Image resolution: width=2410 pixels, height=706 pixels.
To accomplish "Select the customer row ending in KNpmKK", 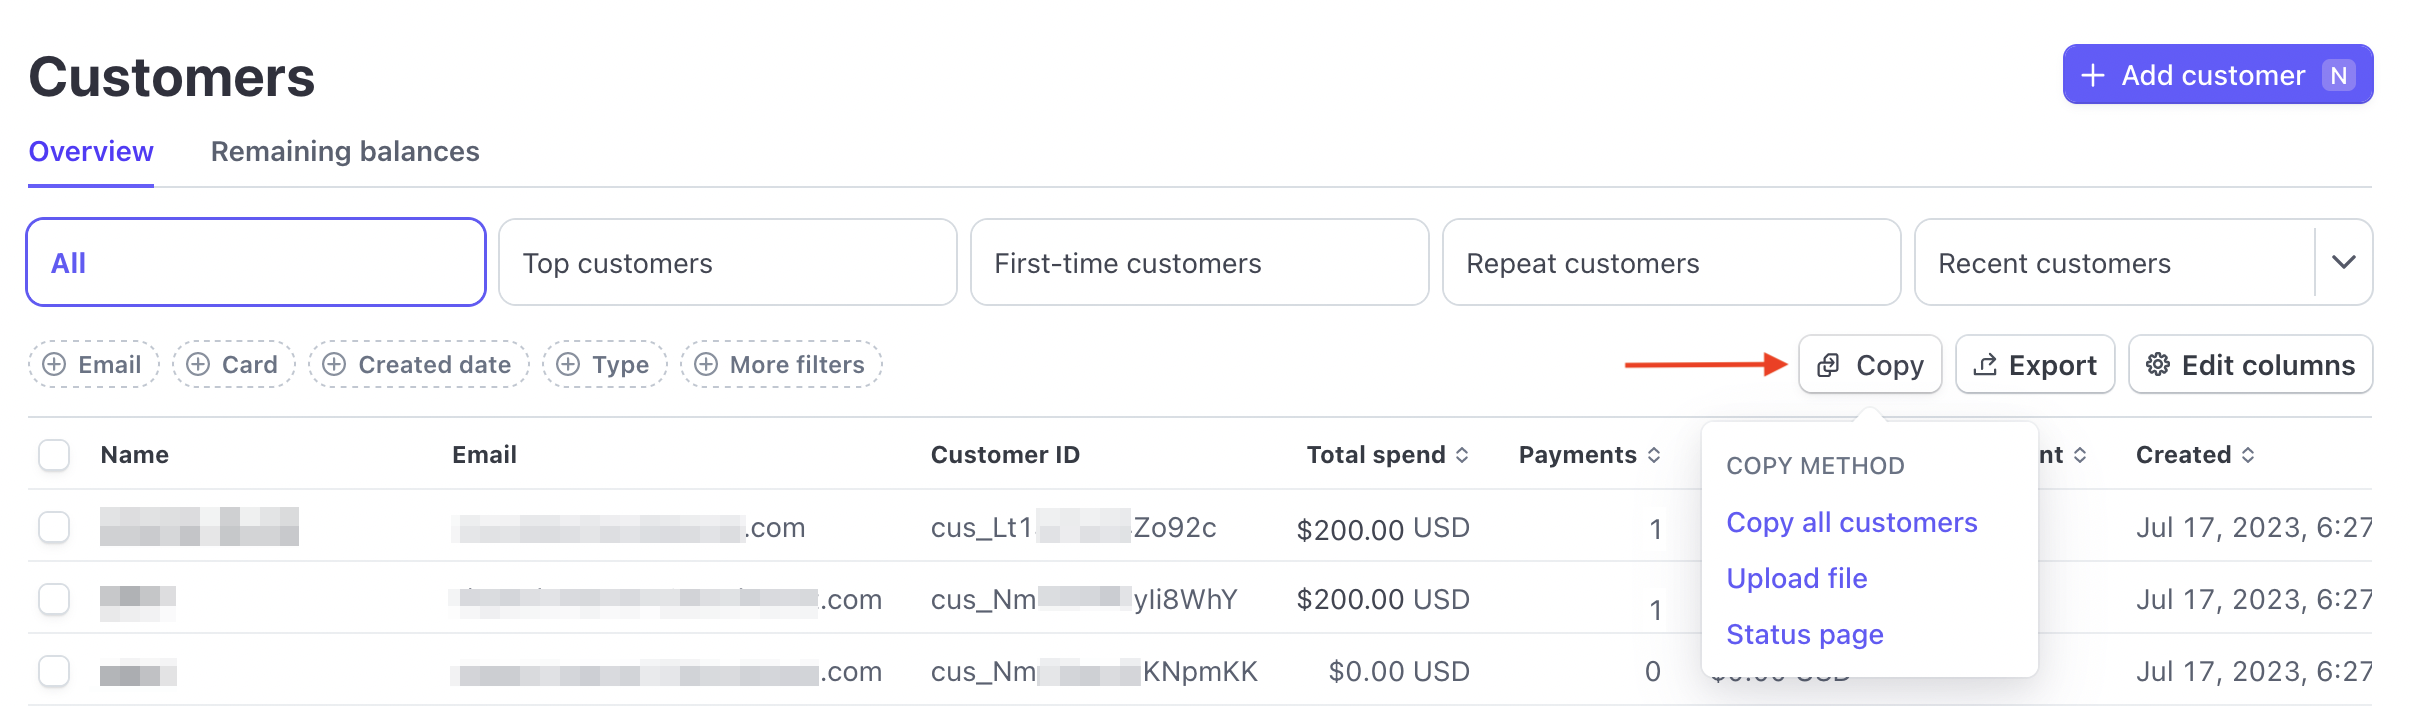I will click(54, 671).
